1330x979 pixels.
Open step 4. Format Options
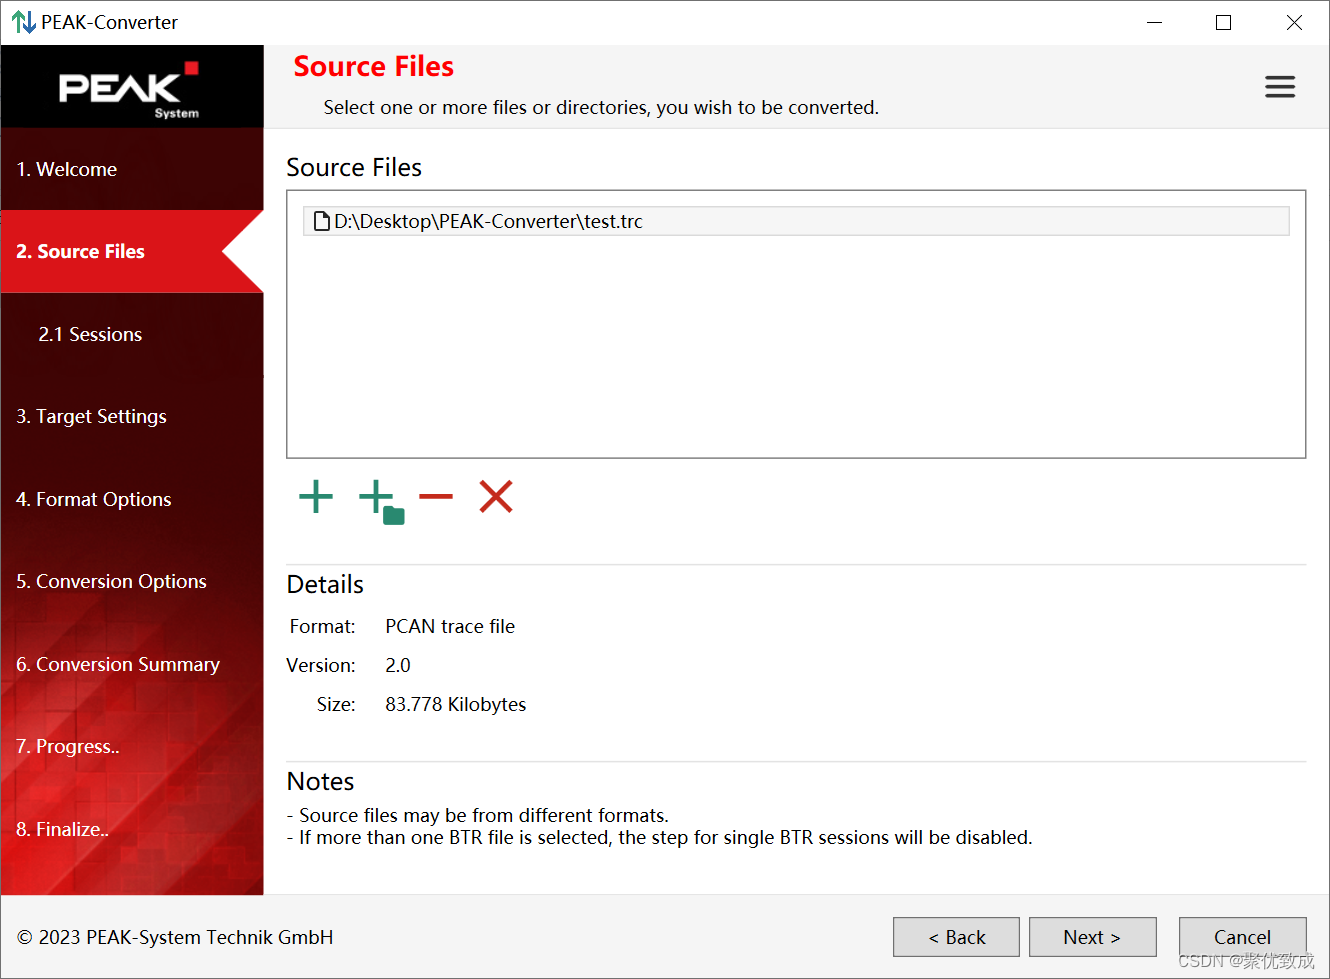(x=132, y=499)
